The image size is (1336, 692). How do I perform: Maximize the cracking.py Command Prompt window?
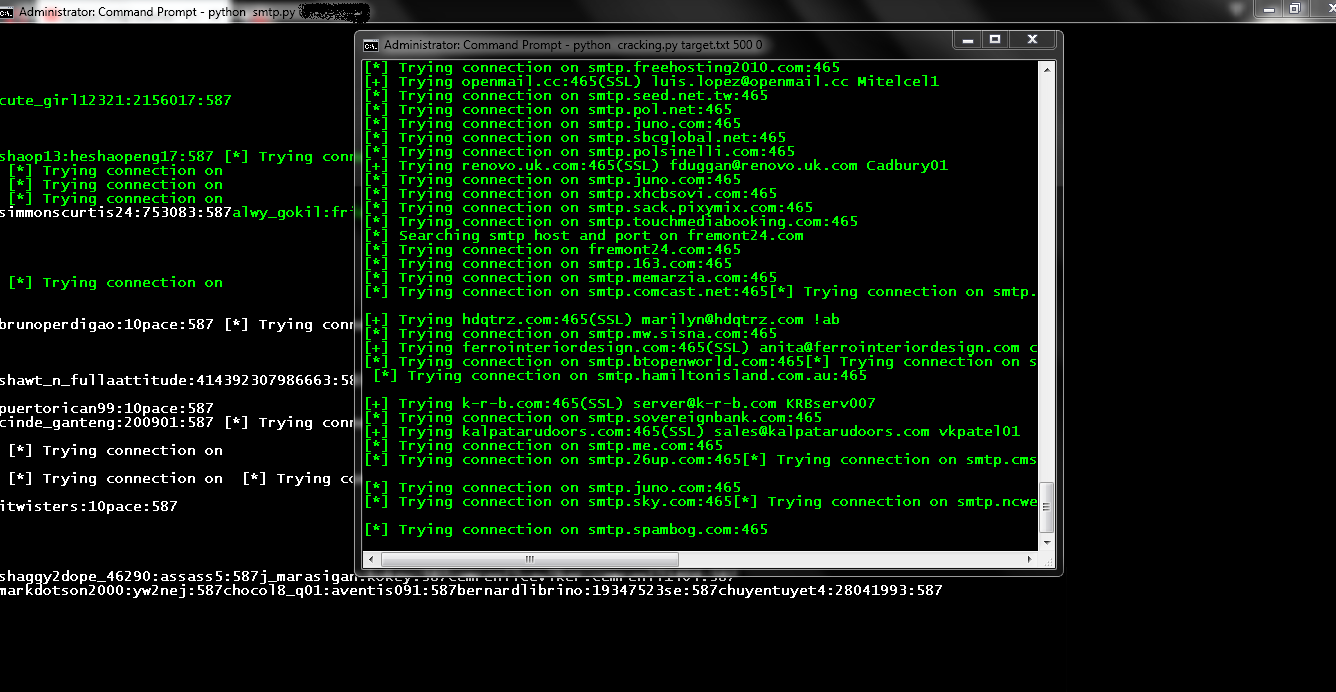994,41
